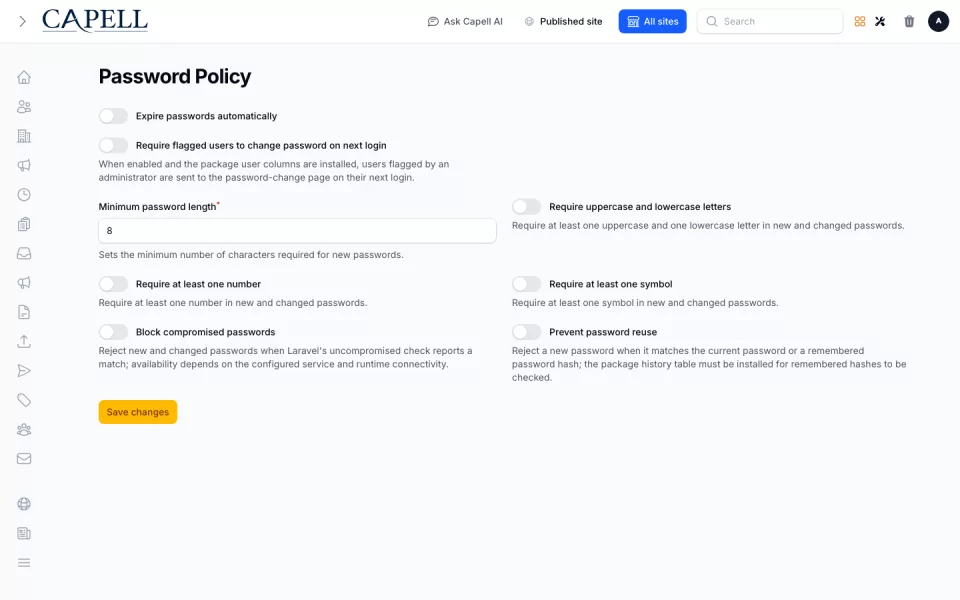960x600 pixels.
Task: Click the Save changes button
Action: pos(138,412)
